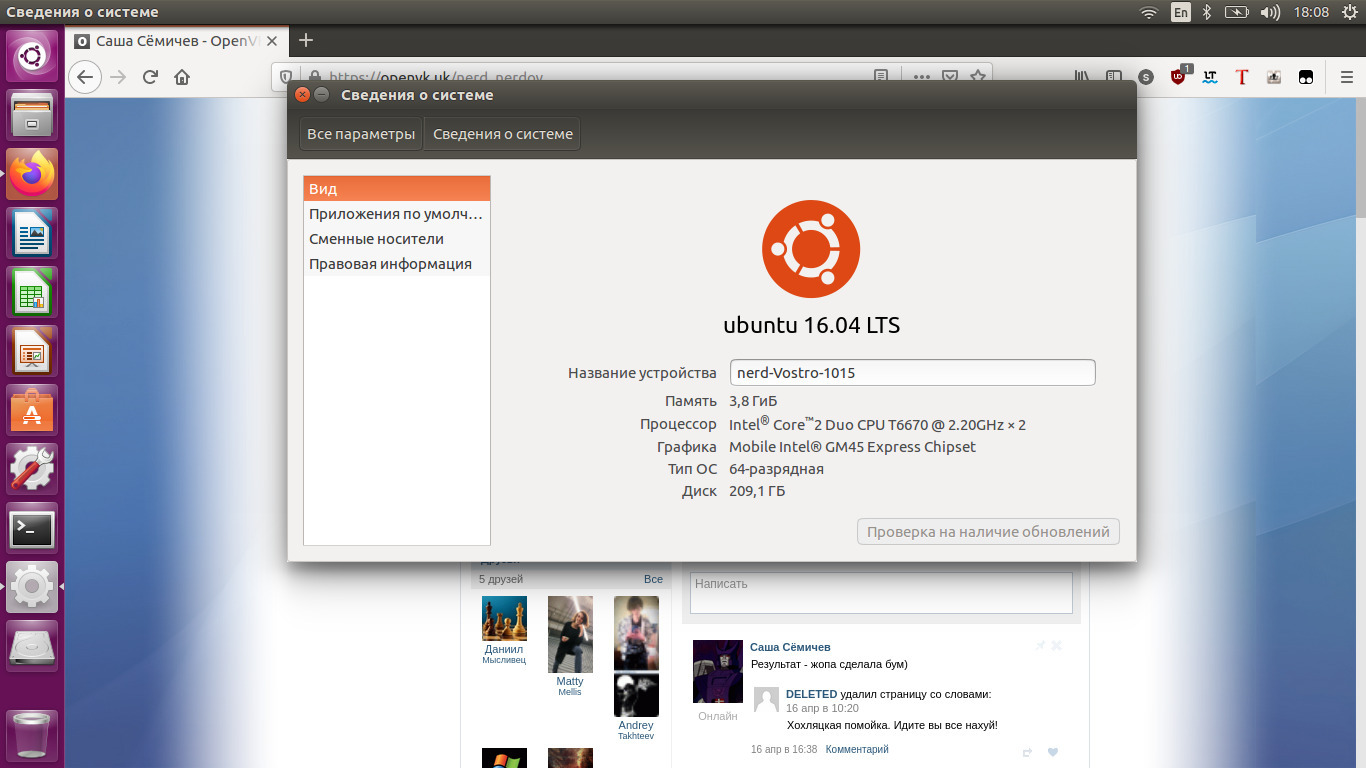Open the system power menu gear

pos(1349,12)
